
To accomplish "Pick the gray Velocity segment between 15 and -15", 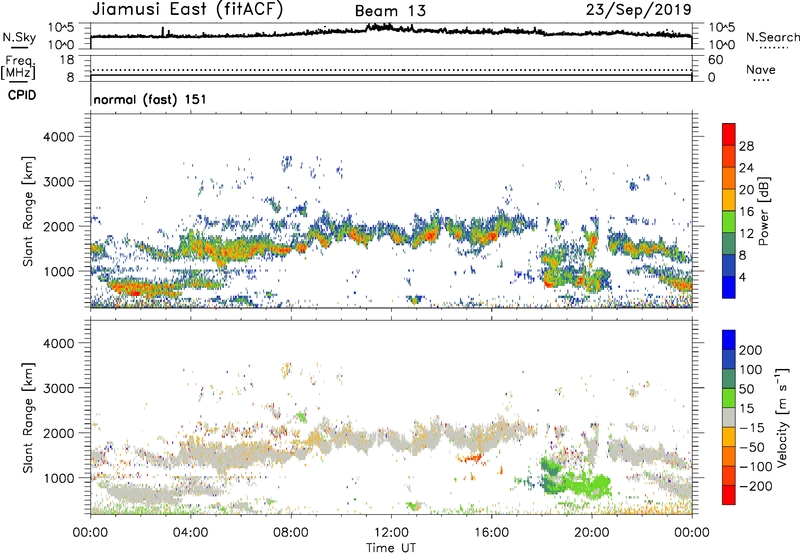I will 729,417.
